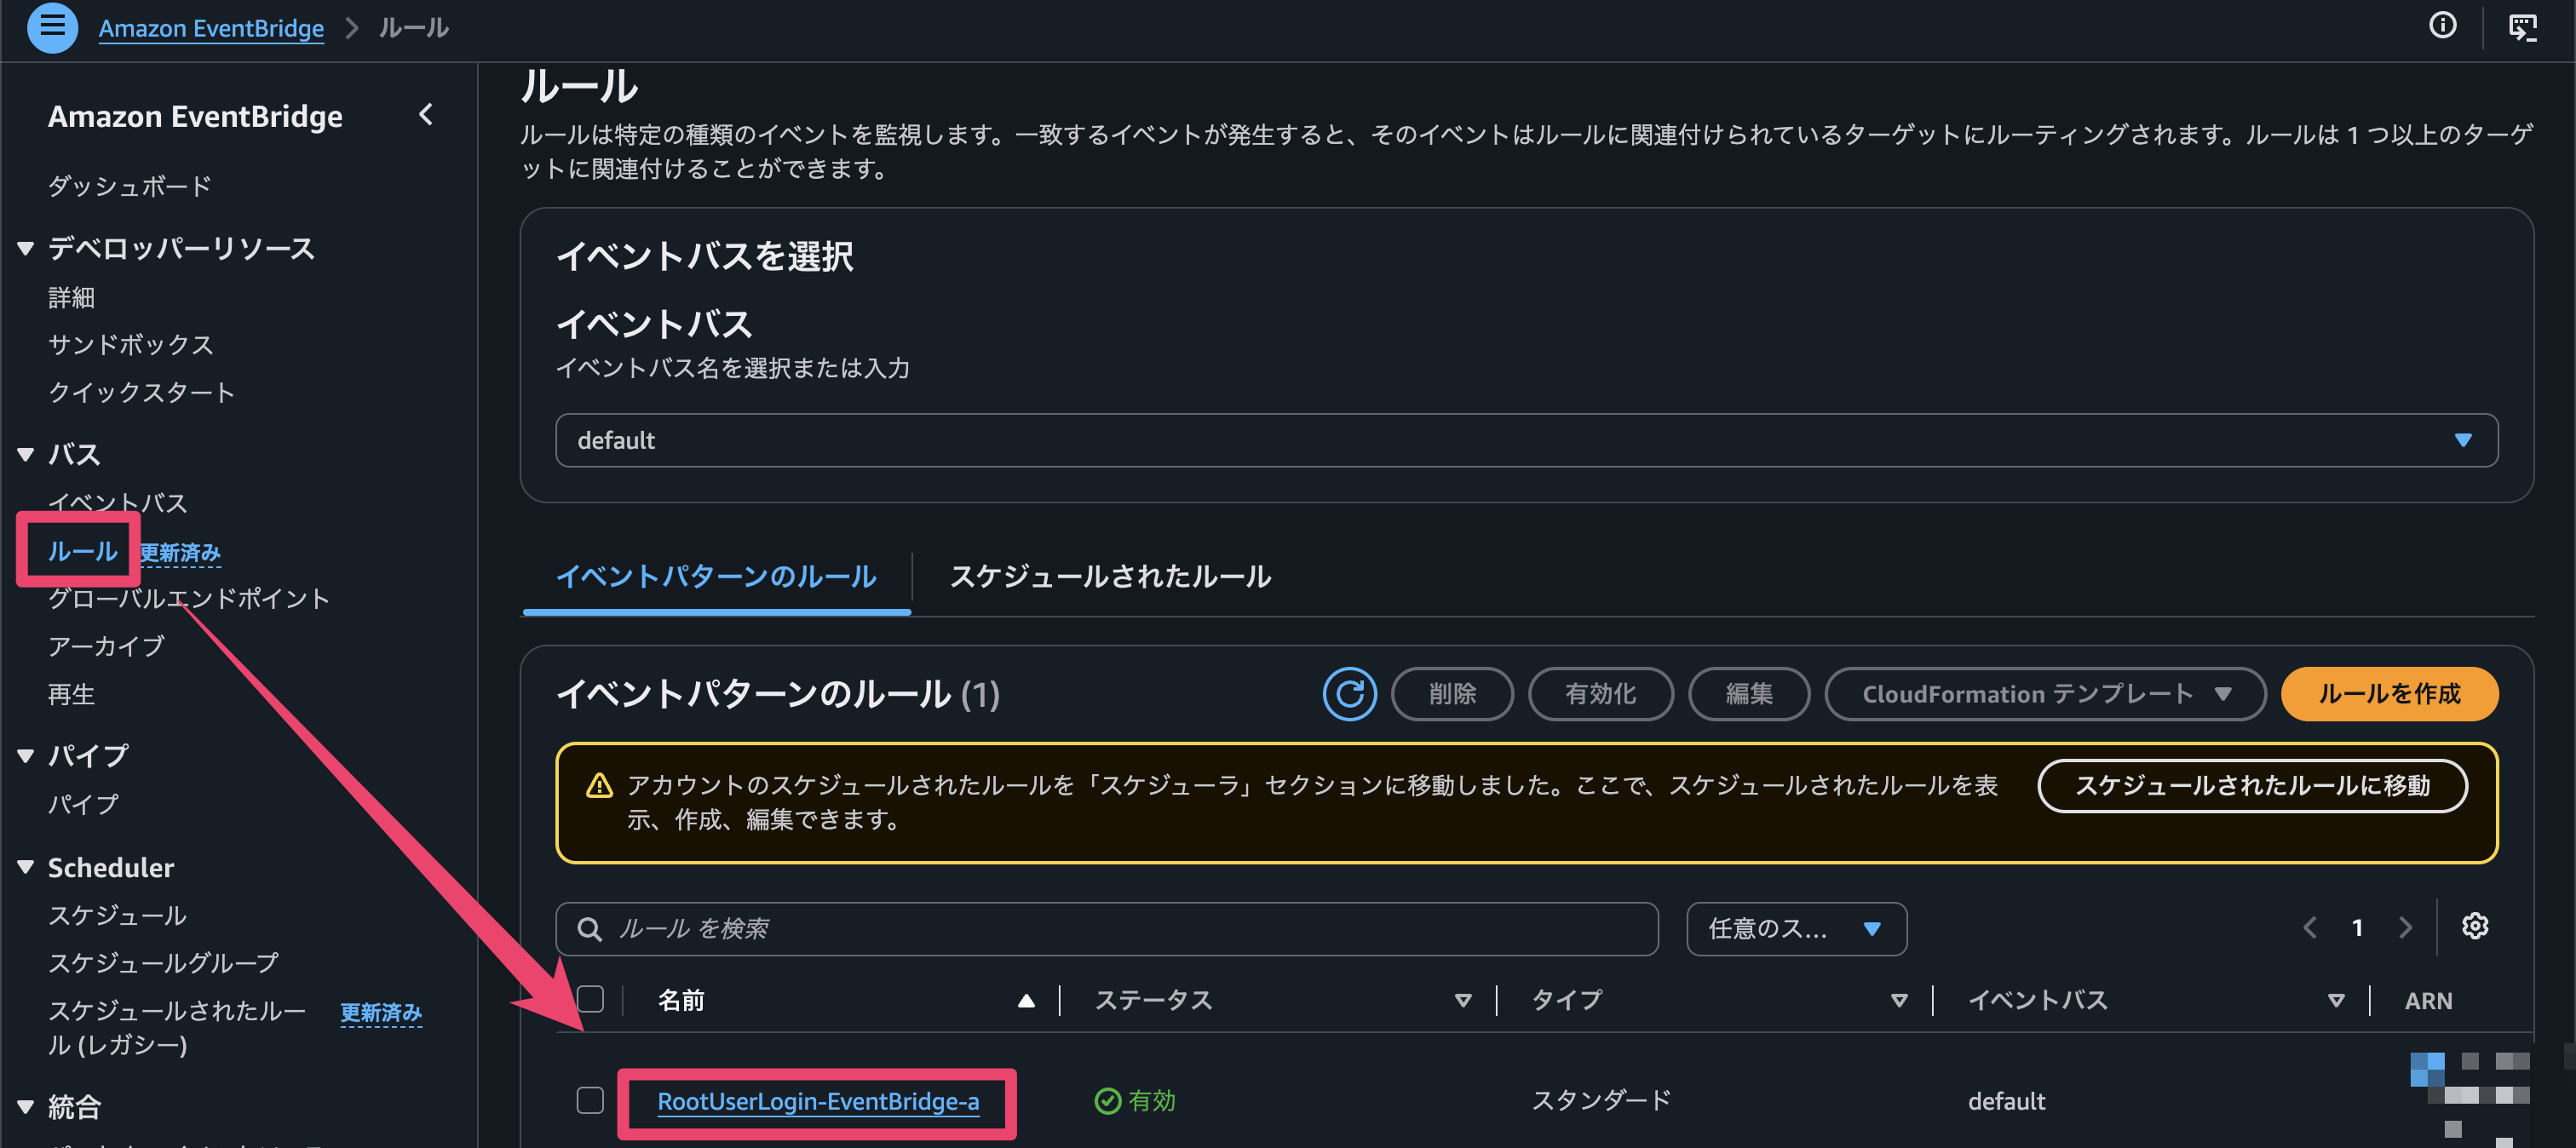Sort by 名前 column ascending arrow
This screenshot has width=2576, height=1148.
click(1026, 1001)
